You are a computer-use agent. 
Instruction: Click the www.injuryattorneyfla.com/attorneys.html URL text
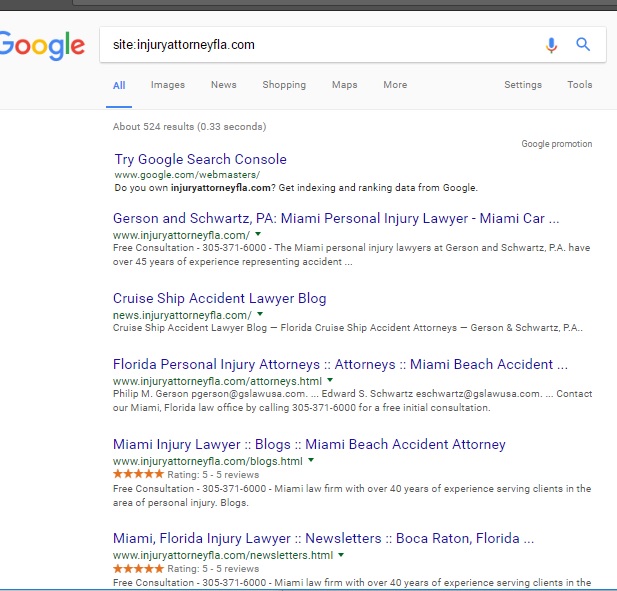(x=217, y=381)
